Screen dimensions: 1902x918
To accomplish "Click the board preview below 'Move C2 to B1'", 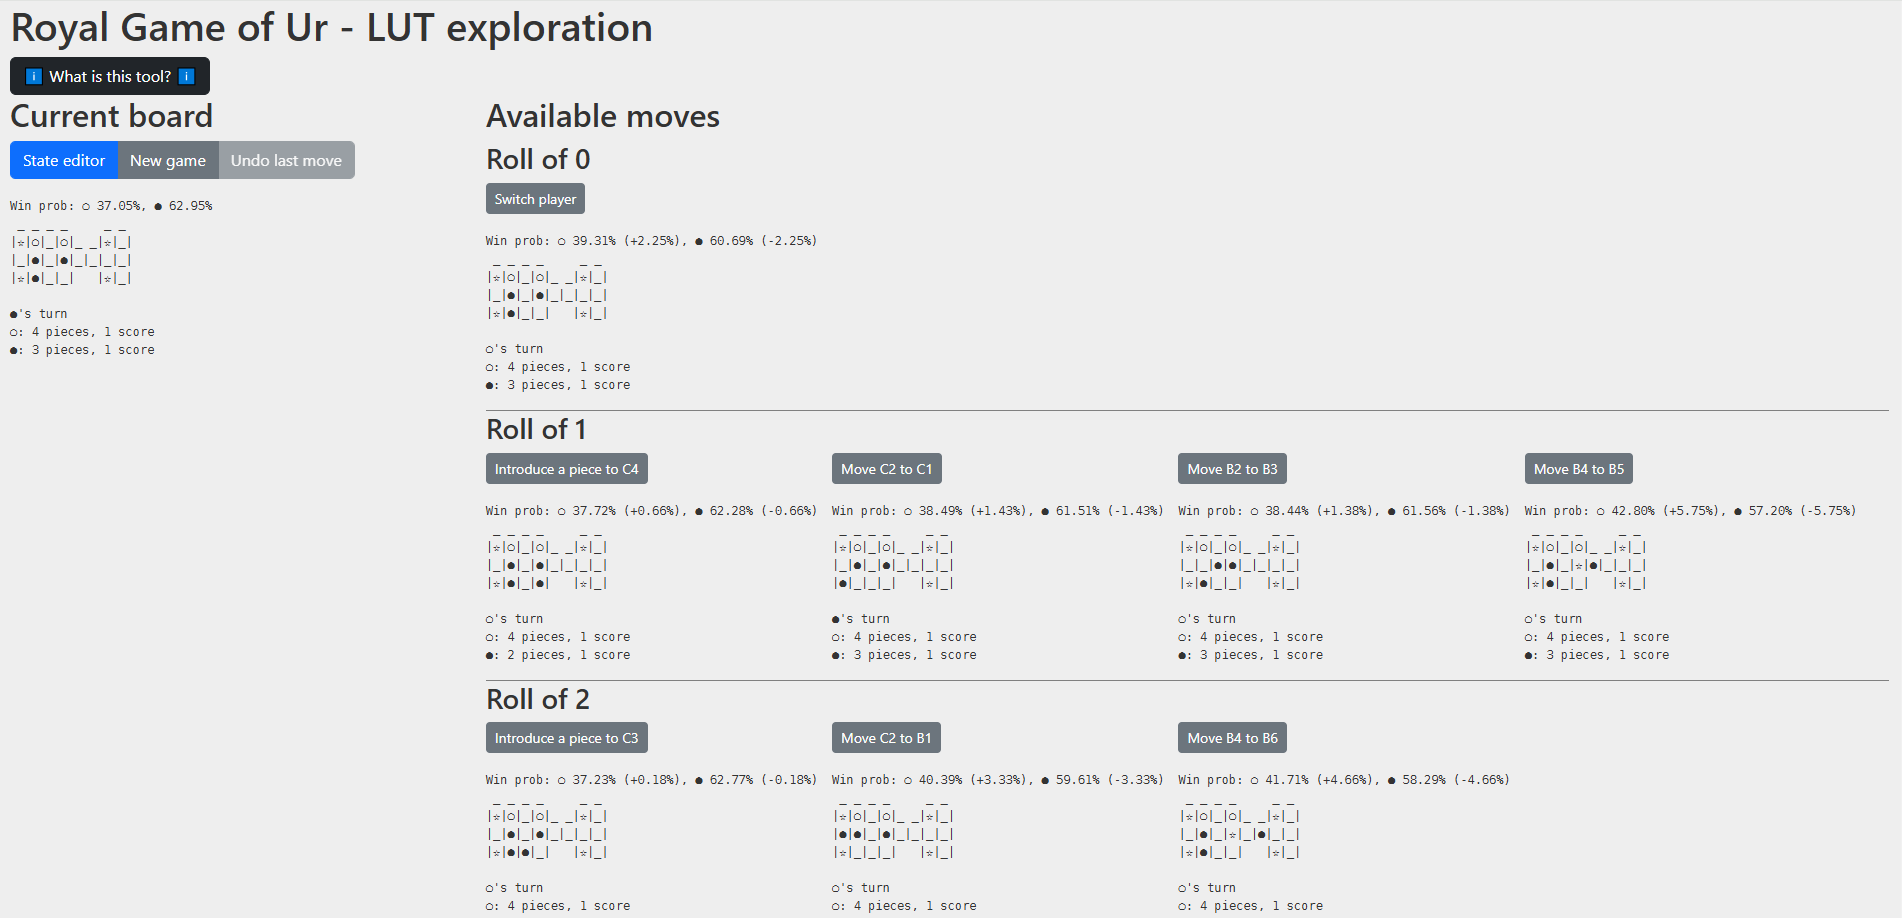I will coord(893,833).
